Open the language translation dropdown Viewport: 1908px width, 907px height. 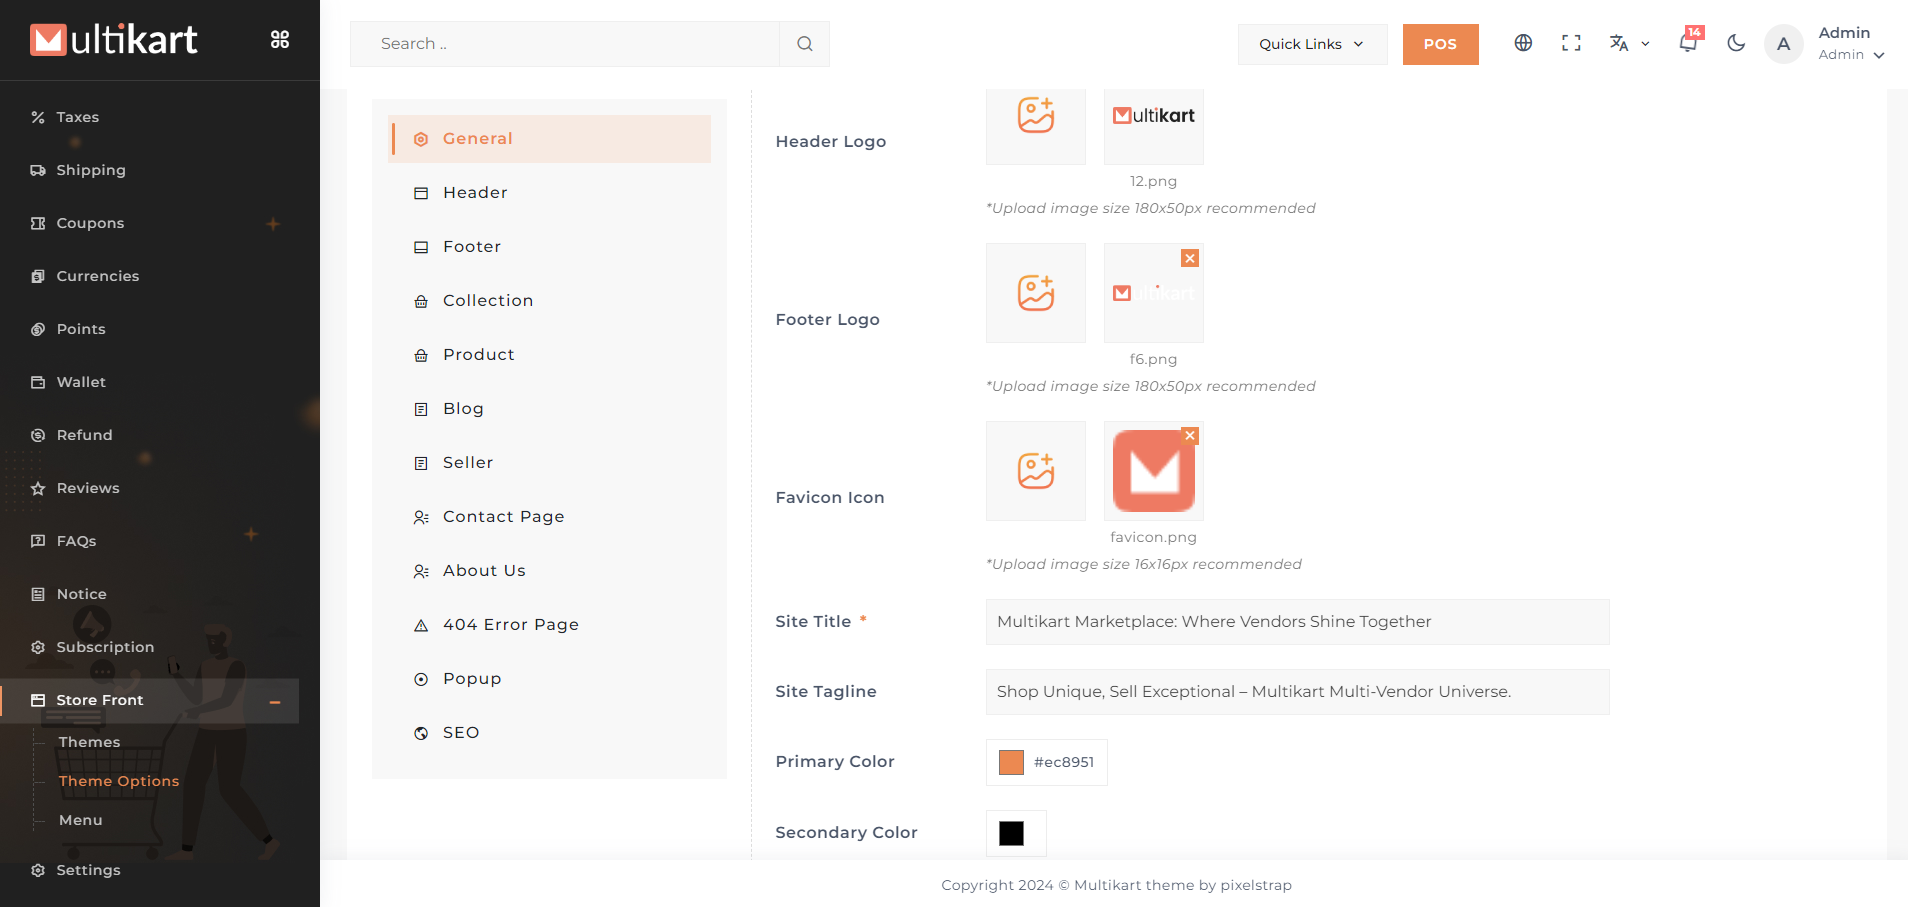[x=1628, y=43]
